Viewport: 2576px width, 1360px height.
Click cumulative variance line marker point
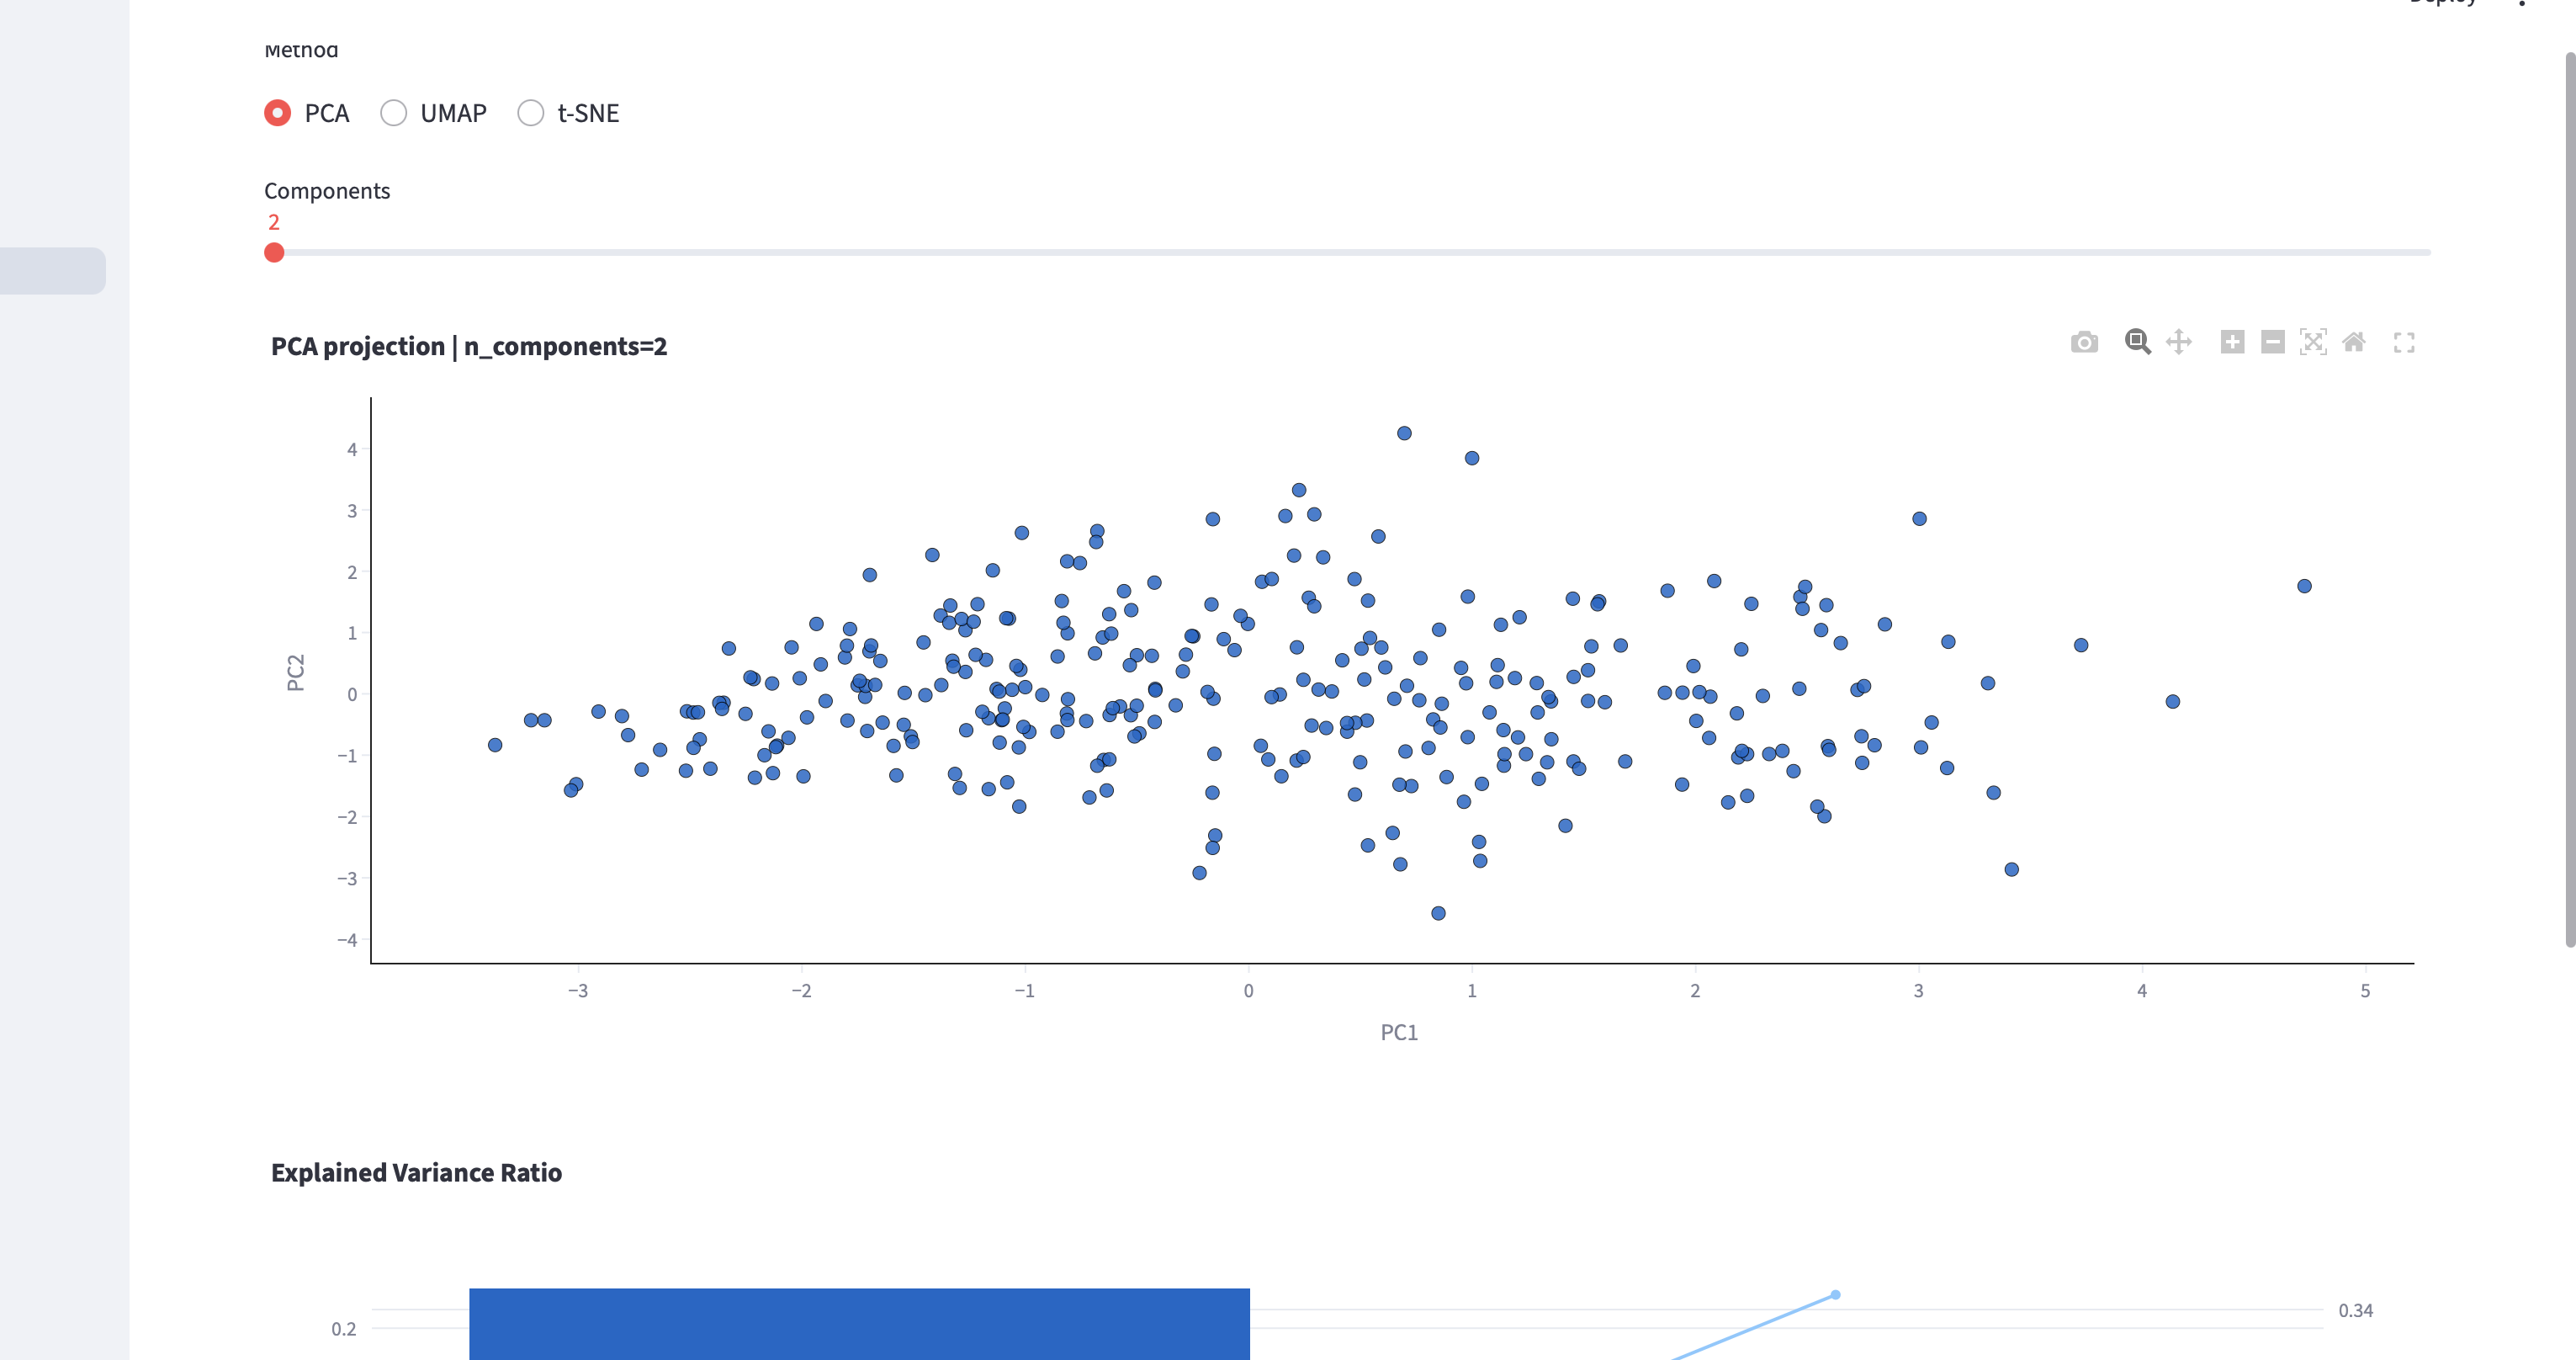pyautogui.click(x=1835, y=1295)
